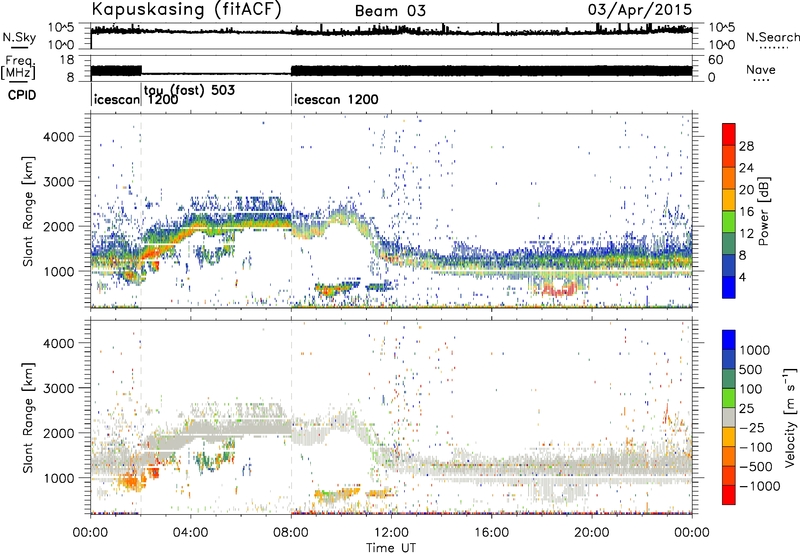The height and width of the screenshot is (554, 800).
Task: Click the N.Search legend label
Action: pos(772,37)
